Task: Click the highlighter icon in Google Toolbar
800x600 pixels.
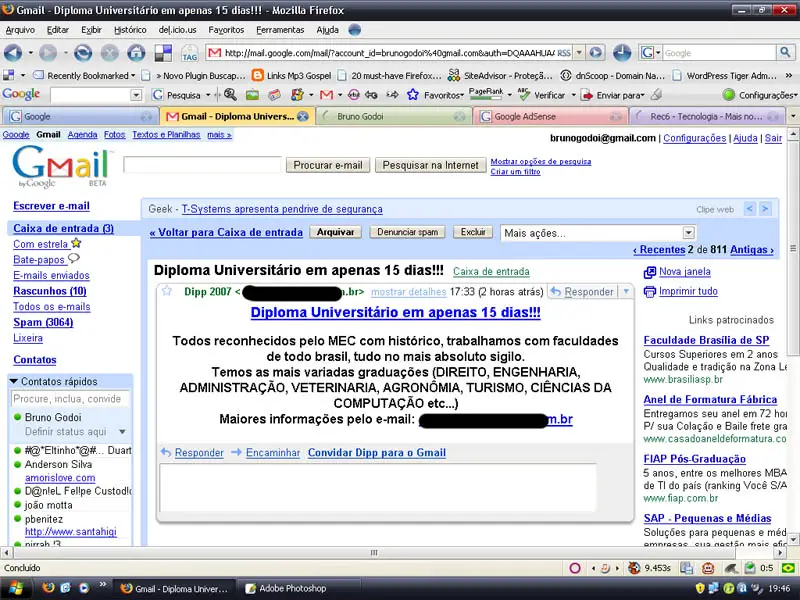Action: [x=657, y=94]
